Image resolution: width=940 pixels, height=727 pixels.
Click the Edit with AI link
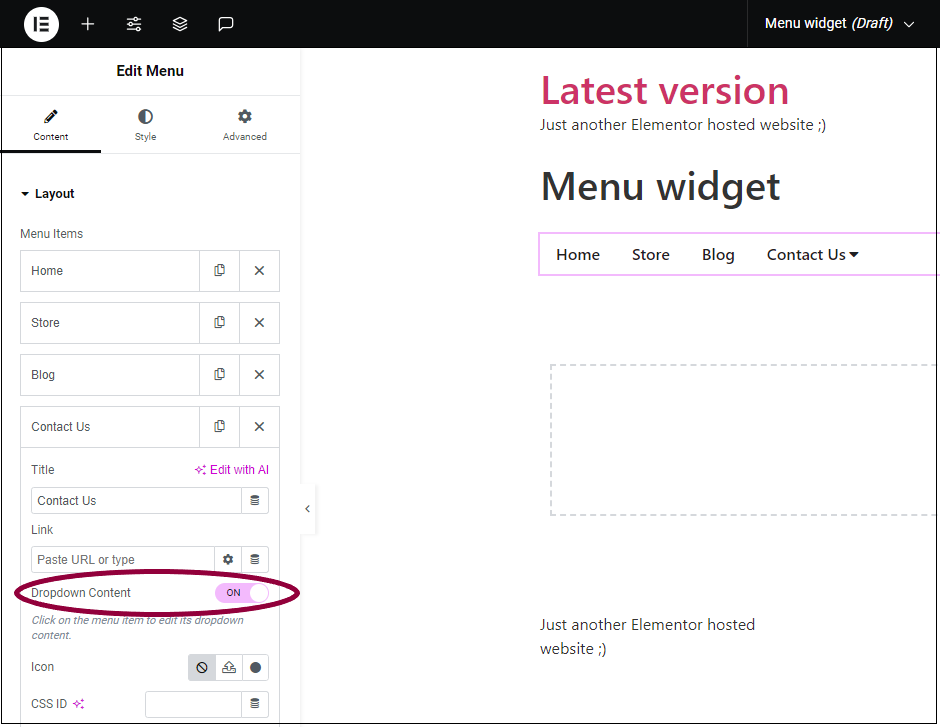click(x=232, y=470)
